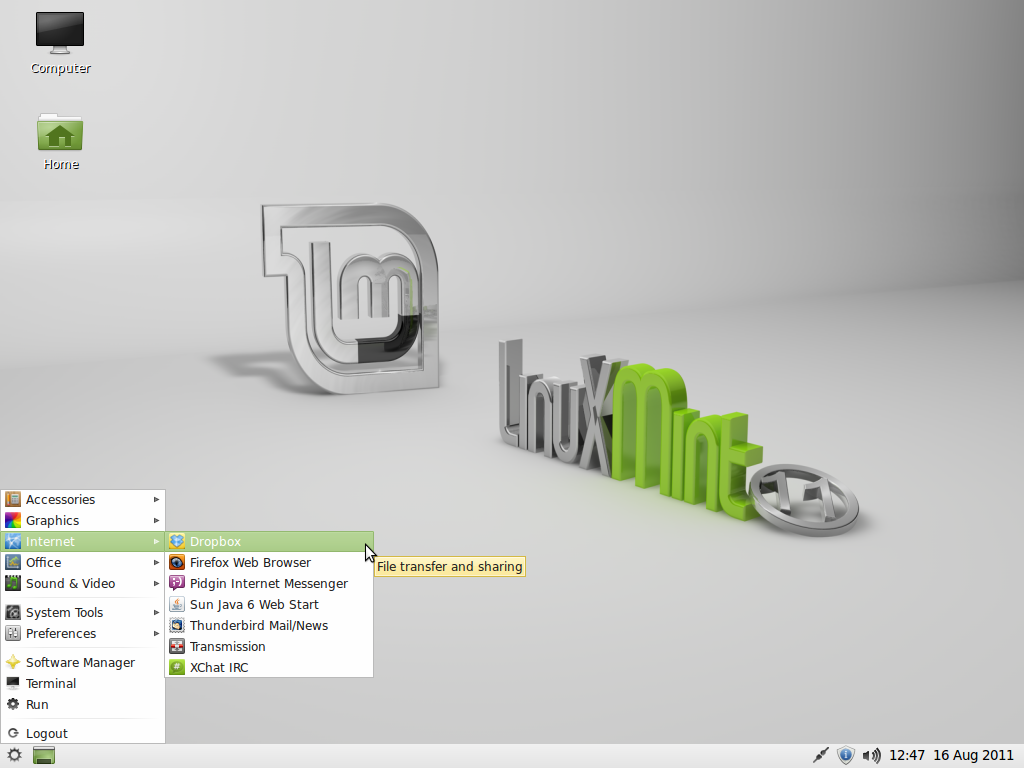Expand the Accessories submenu arrow
Screen dimensions: 1024x768
157,500
